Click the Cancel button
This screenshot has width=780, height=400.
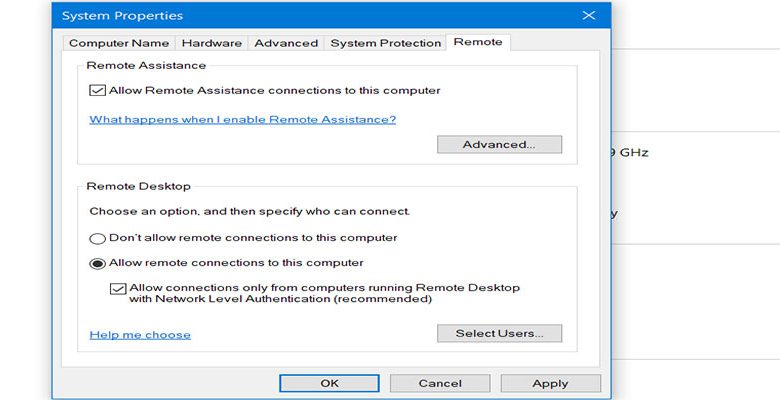click(x=440, y=383)
